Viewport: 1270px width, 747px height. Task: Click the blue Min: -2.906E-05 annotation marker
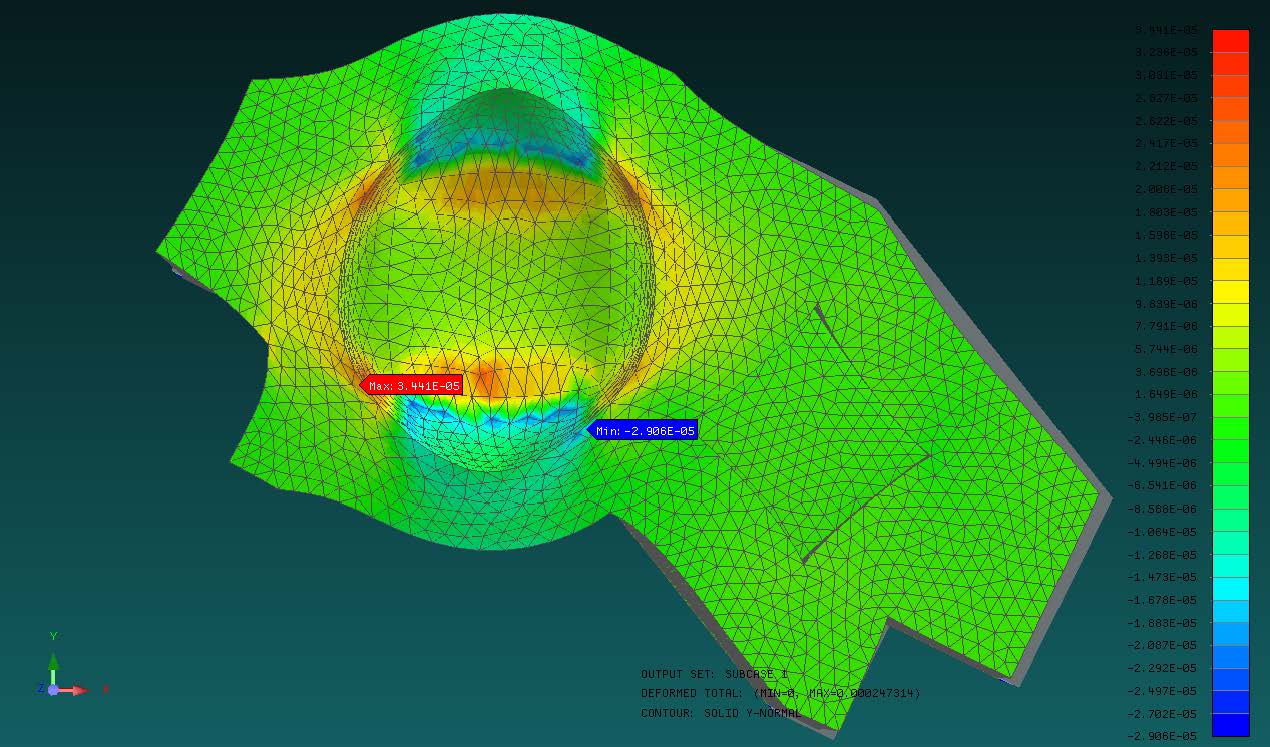pyautogui.click(x=646, y=429)
